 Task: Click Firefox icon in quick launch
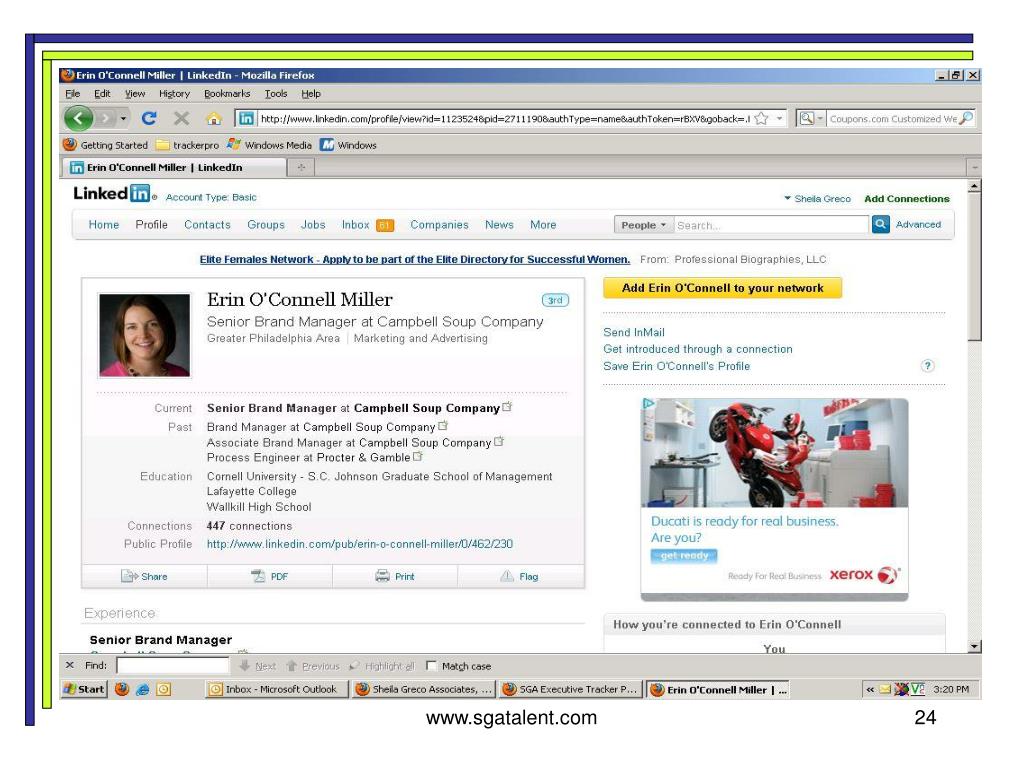pyautogui.click(x=121, y=689)
